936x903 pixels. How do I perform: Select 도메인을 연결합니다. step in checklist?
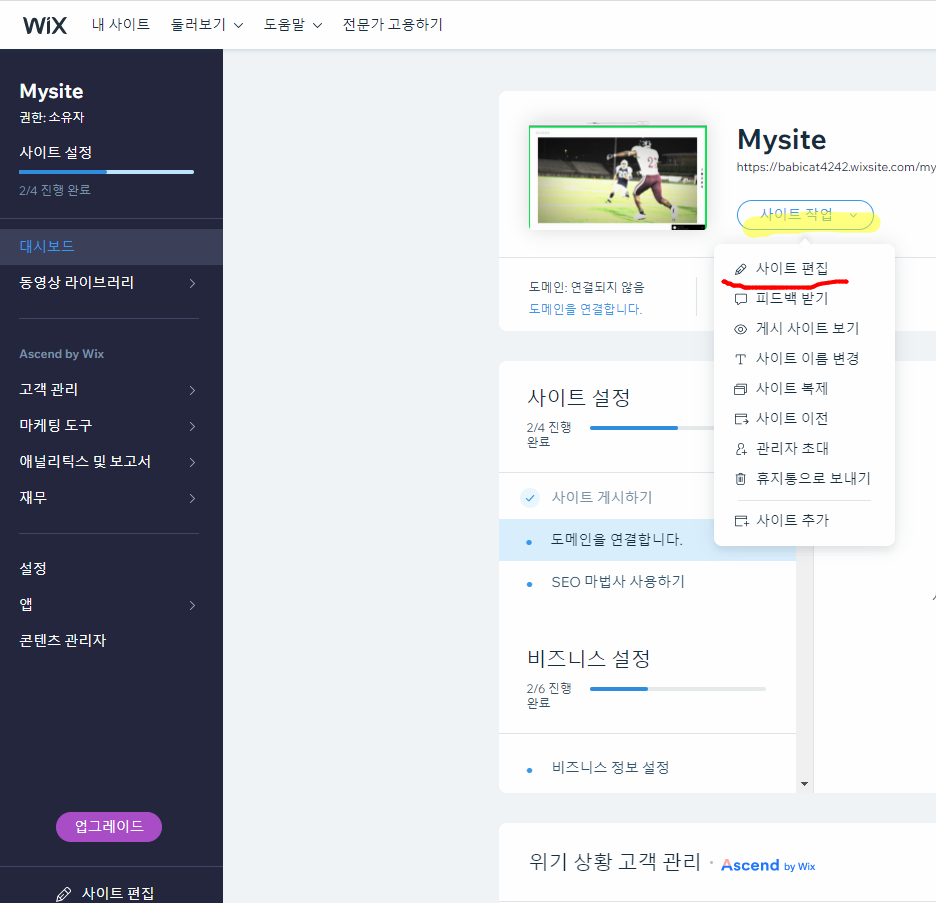647,540
